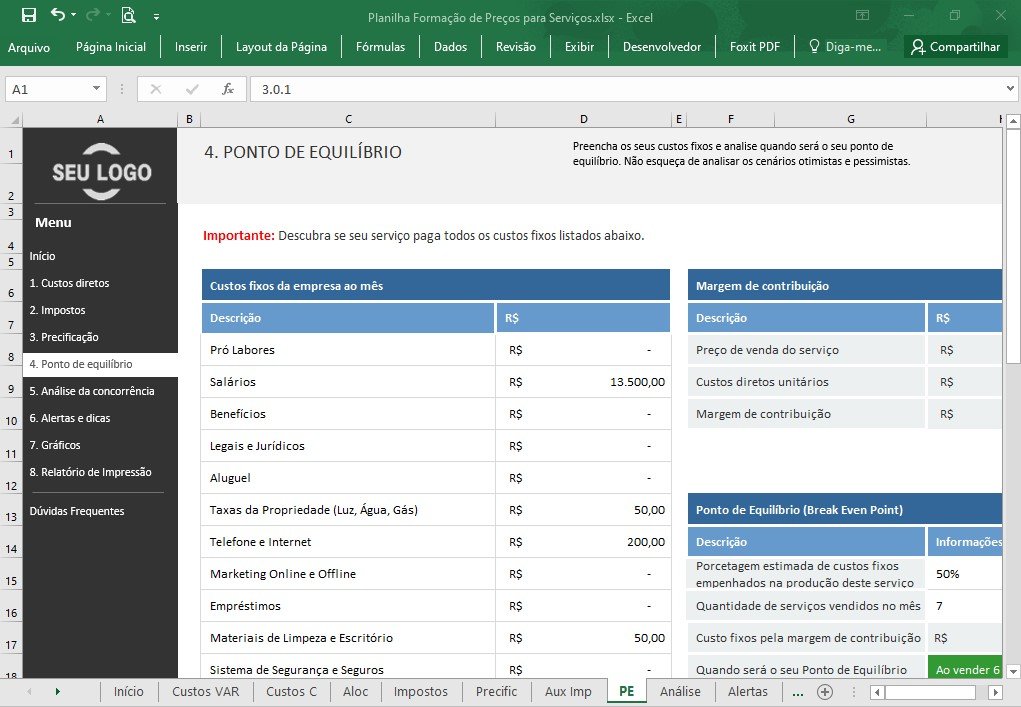Screen dimensions: 1021x707
Task: Add a new sheet with plus icon
Action: tap(825, 691)
